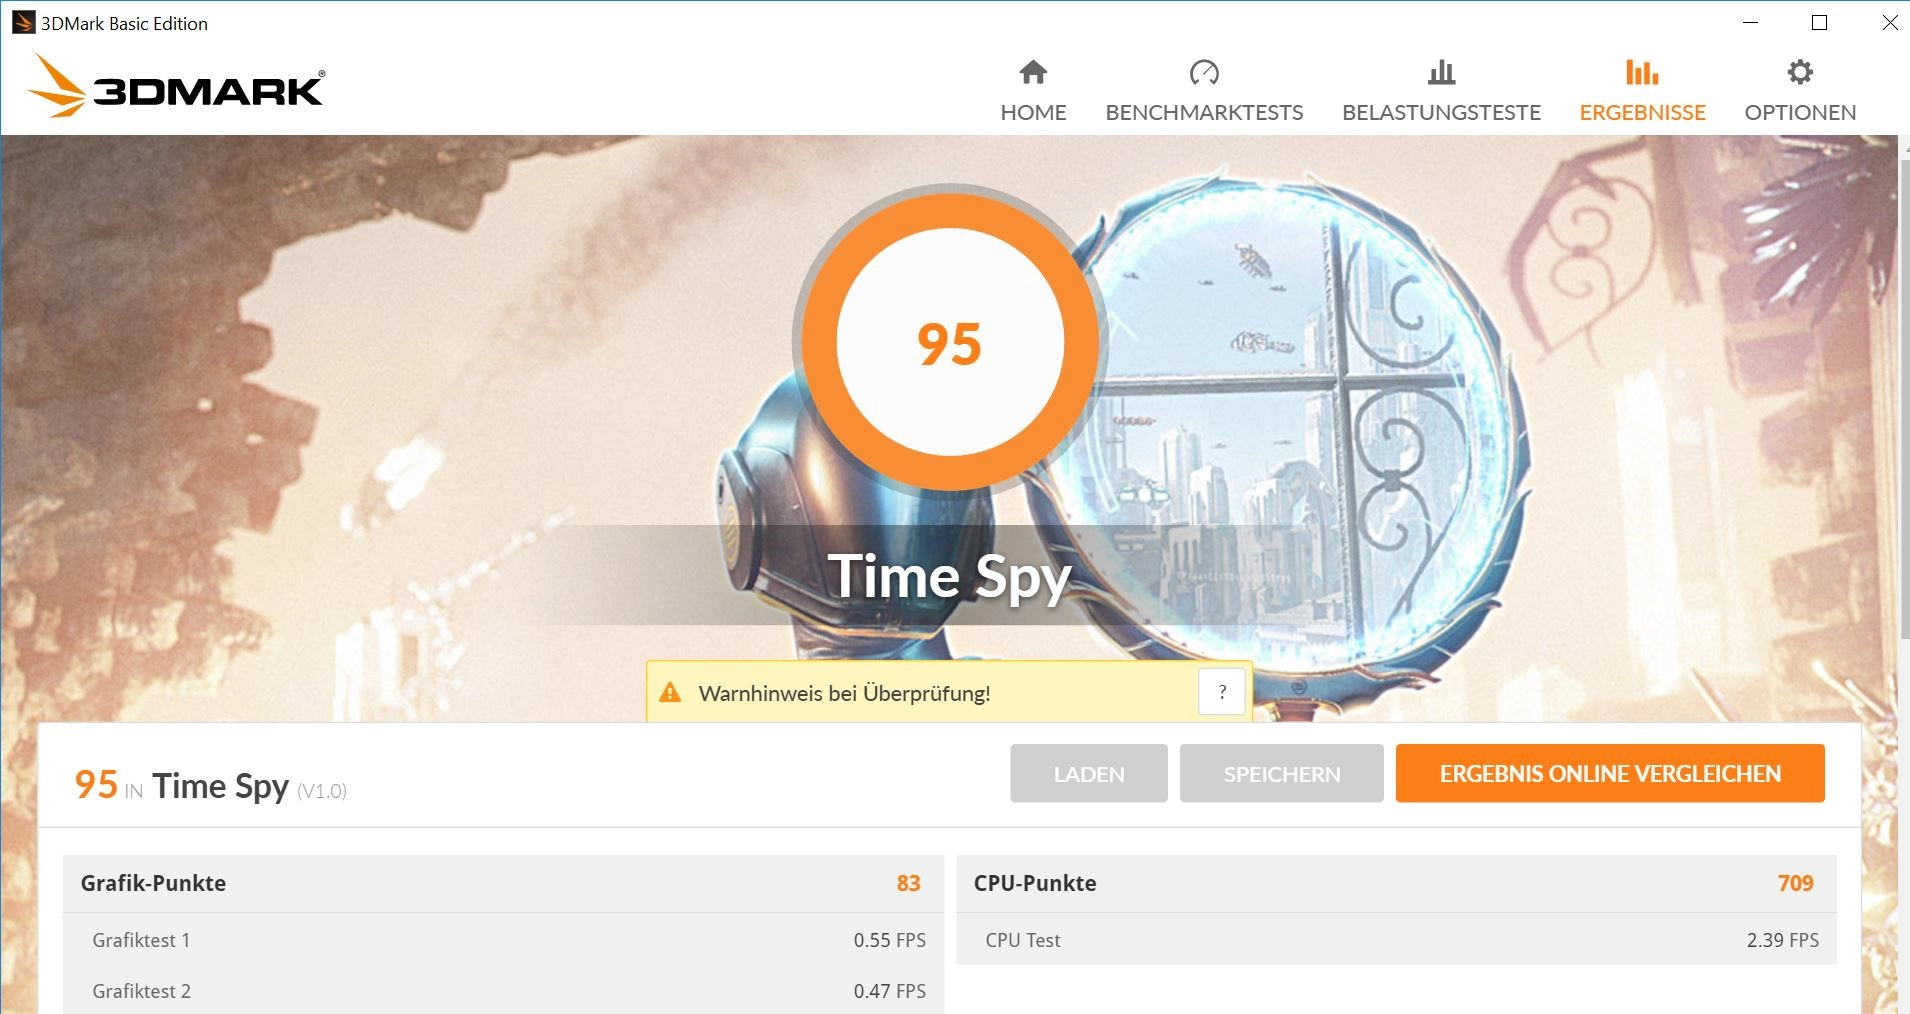Click the Home house icon
1910x1014 pixels.
tap(1033, 72)
